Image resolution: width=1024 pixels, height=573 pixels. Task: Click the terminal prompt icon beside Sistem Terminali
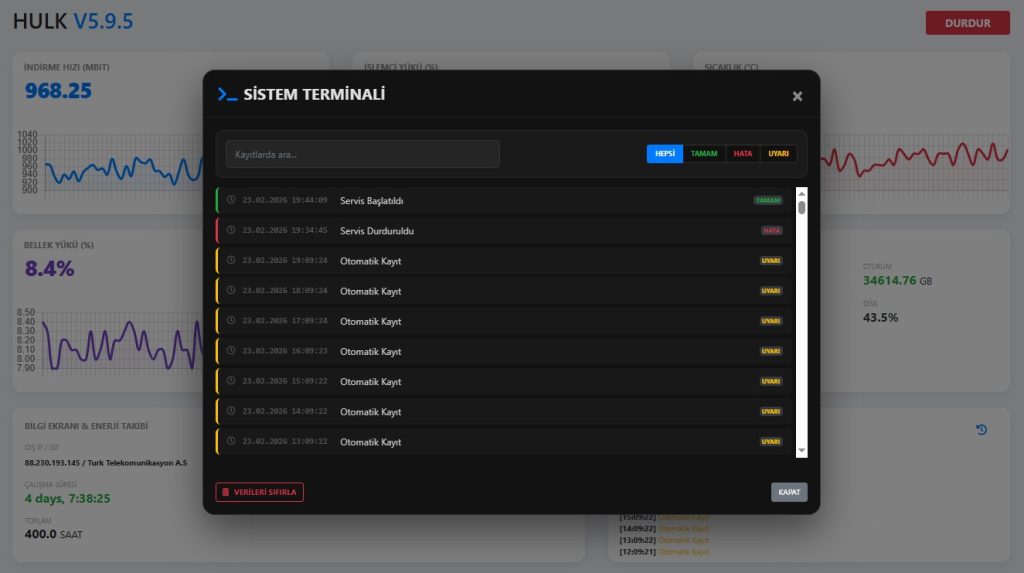(227, 94)
